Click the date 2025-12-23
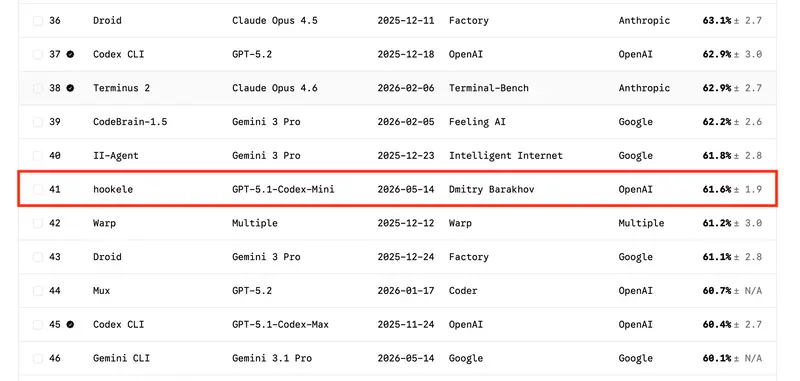 406,156
